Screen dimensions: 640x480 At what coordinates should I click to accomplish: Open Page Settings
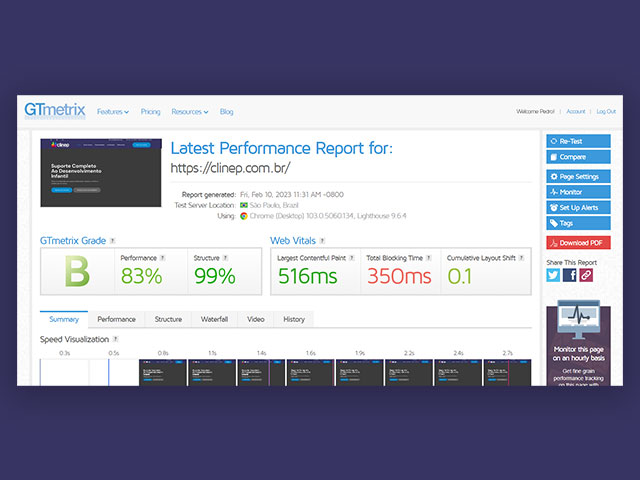coord(578,176)
